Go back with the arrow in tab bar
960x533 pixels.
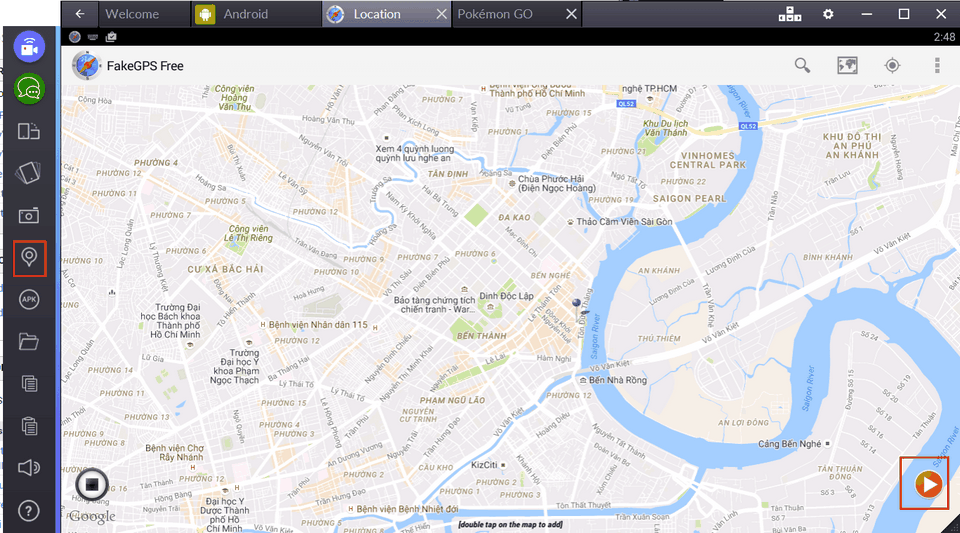[80, 13]
